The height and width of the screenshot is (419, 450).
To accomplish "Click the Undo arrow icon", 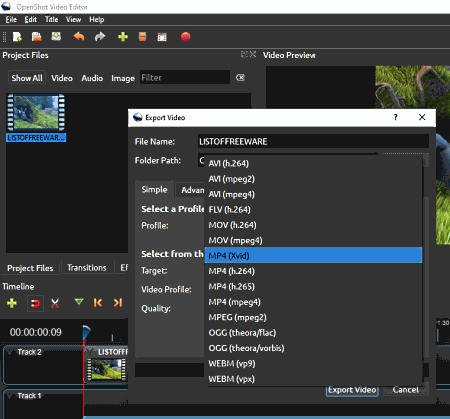I will [79, 36].
